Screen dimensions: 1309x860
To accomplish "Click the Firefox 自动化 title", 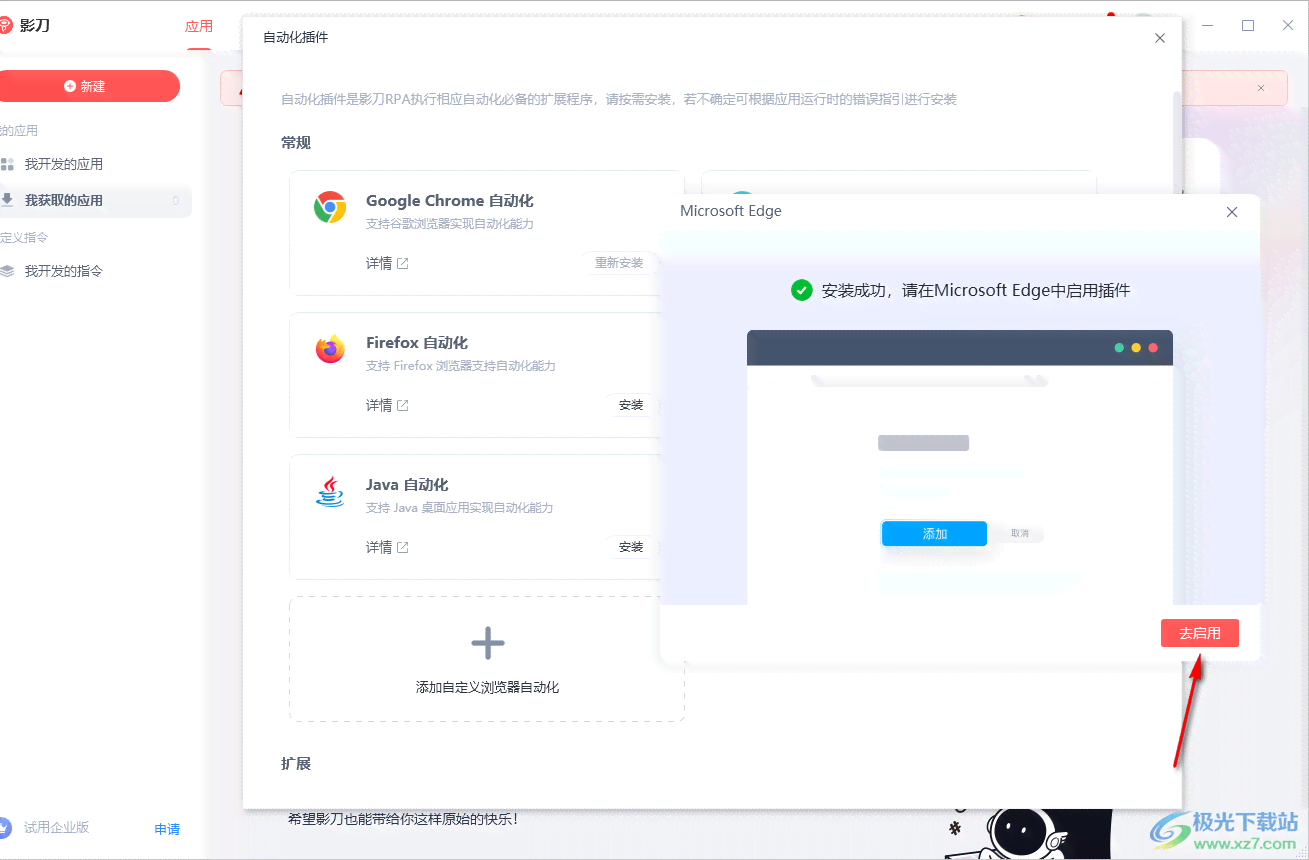I will pos(417,343).
